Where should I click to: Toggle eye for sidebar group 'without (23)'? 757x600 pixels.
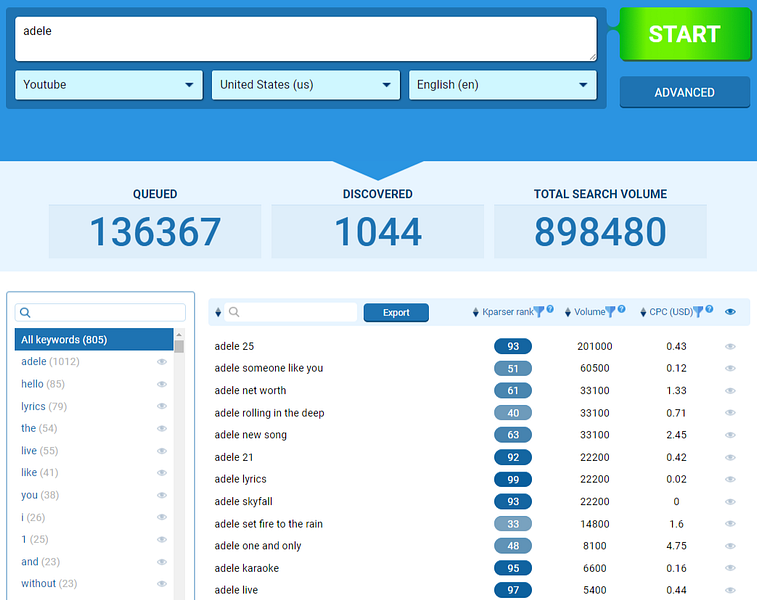[162, 584]
